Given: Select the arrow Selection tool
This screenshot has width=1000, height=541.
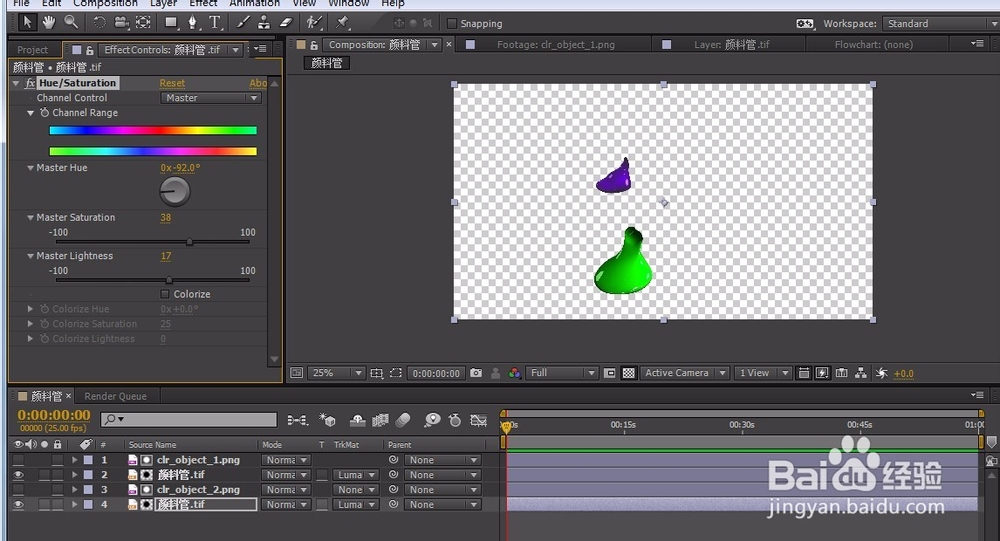Looking at the screenshot, I should coord(27,22).
